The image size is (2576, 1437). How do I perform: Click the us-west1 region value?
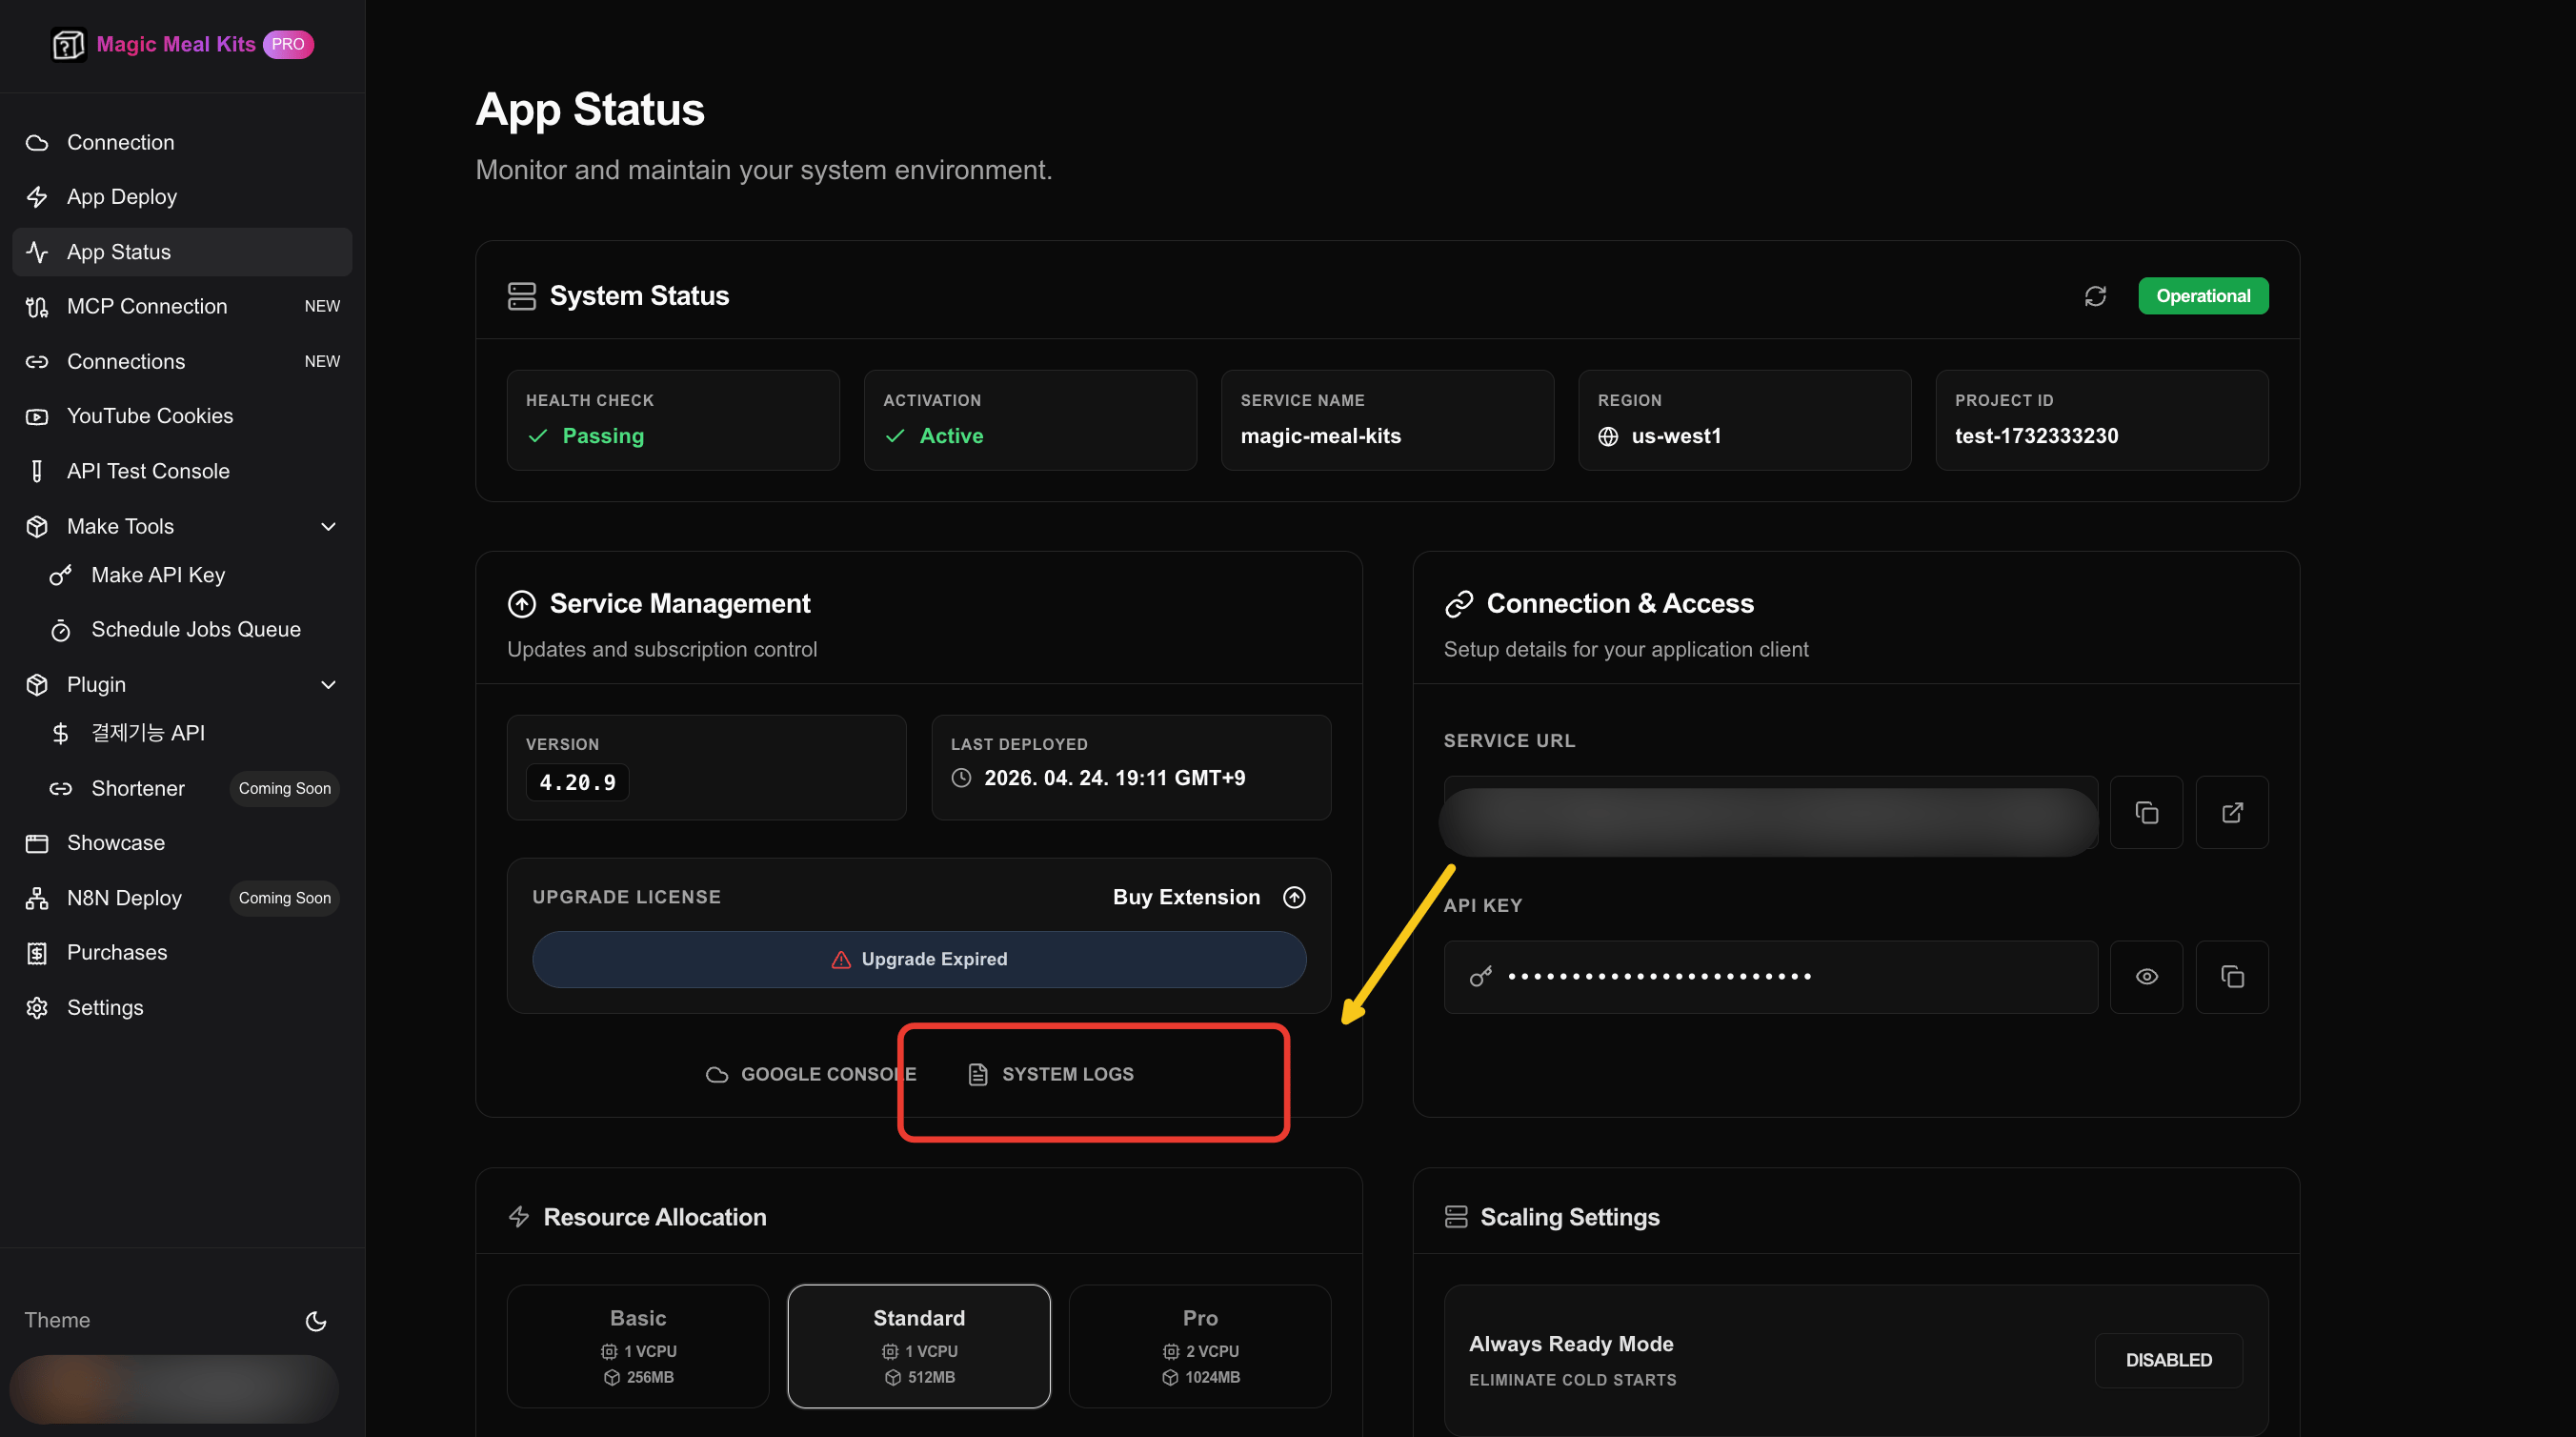(x=1676, y=436)
